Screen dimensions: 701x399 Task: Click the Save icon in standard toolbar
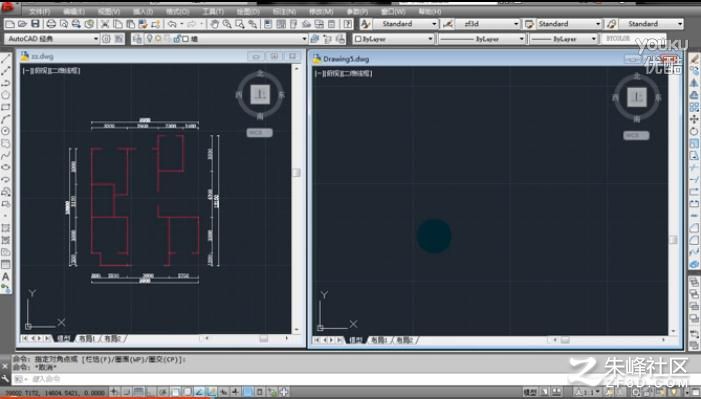35,24
